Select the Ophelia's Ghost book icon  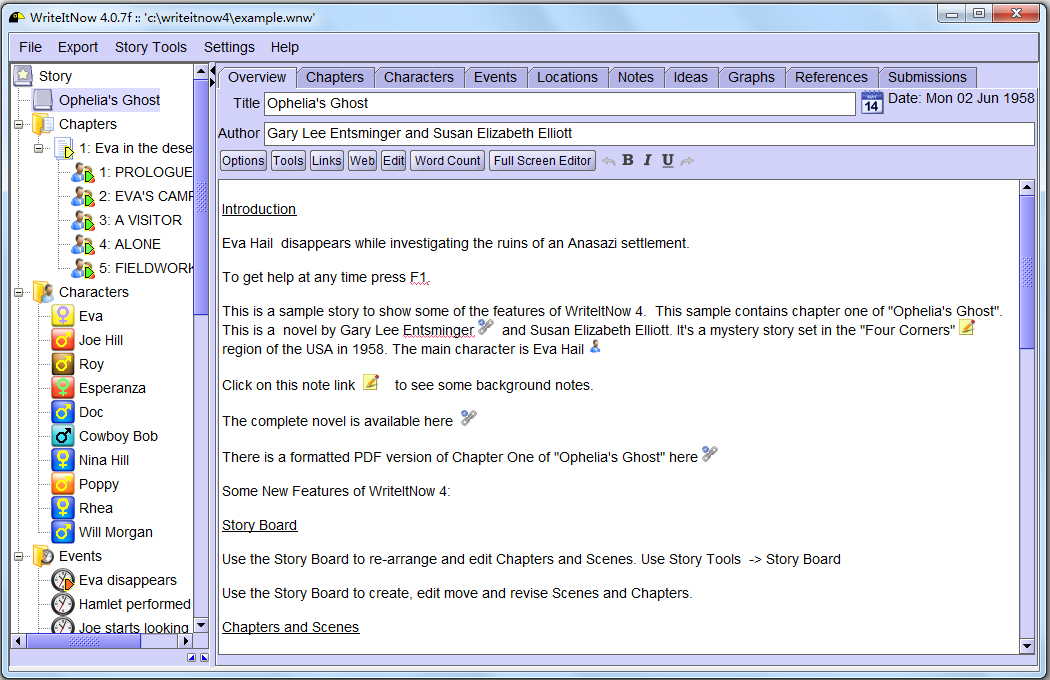coord(44,100)
